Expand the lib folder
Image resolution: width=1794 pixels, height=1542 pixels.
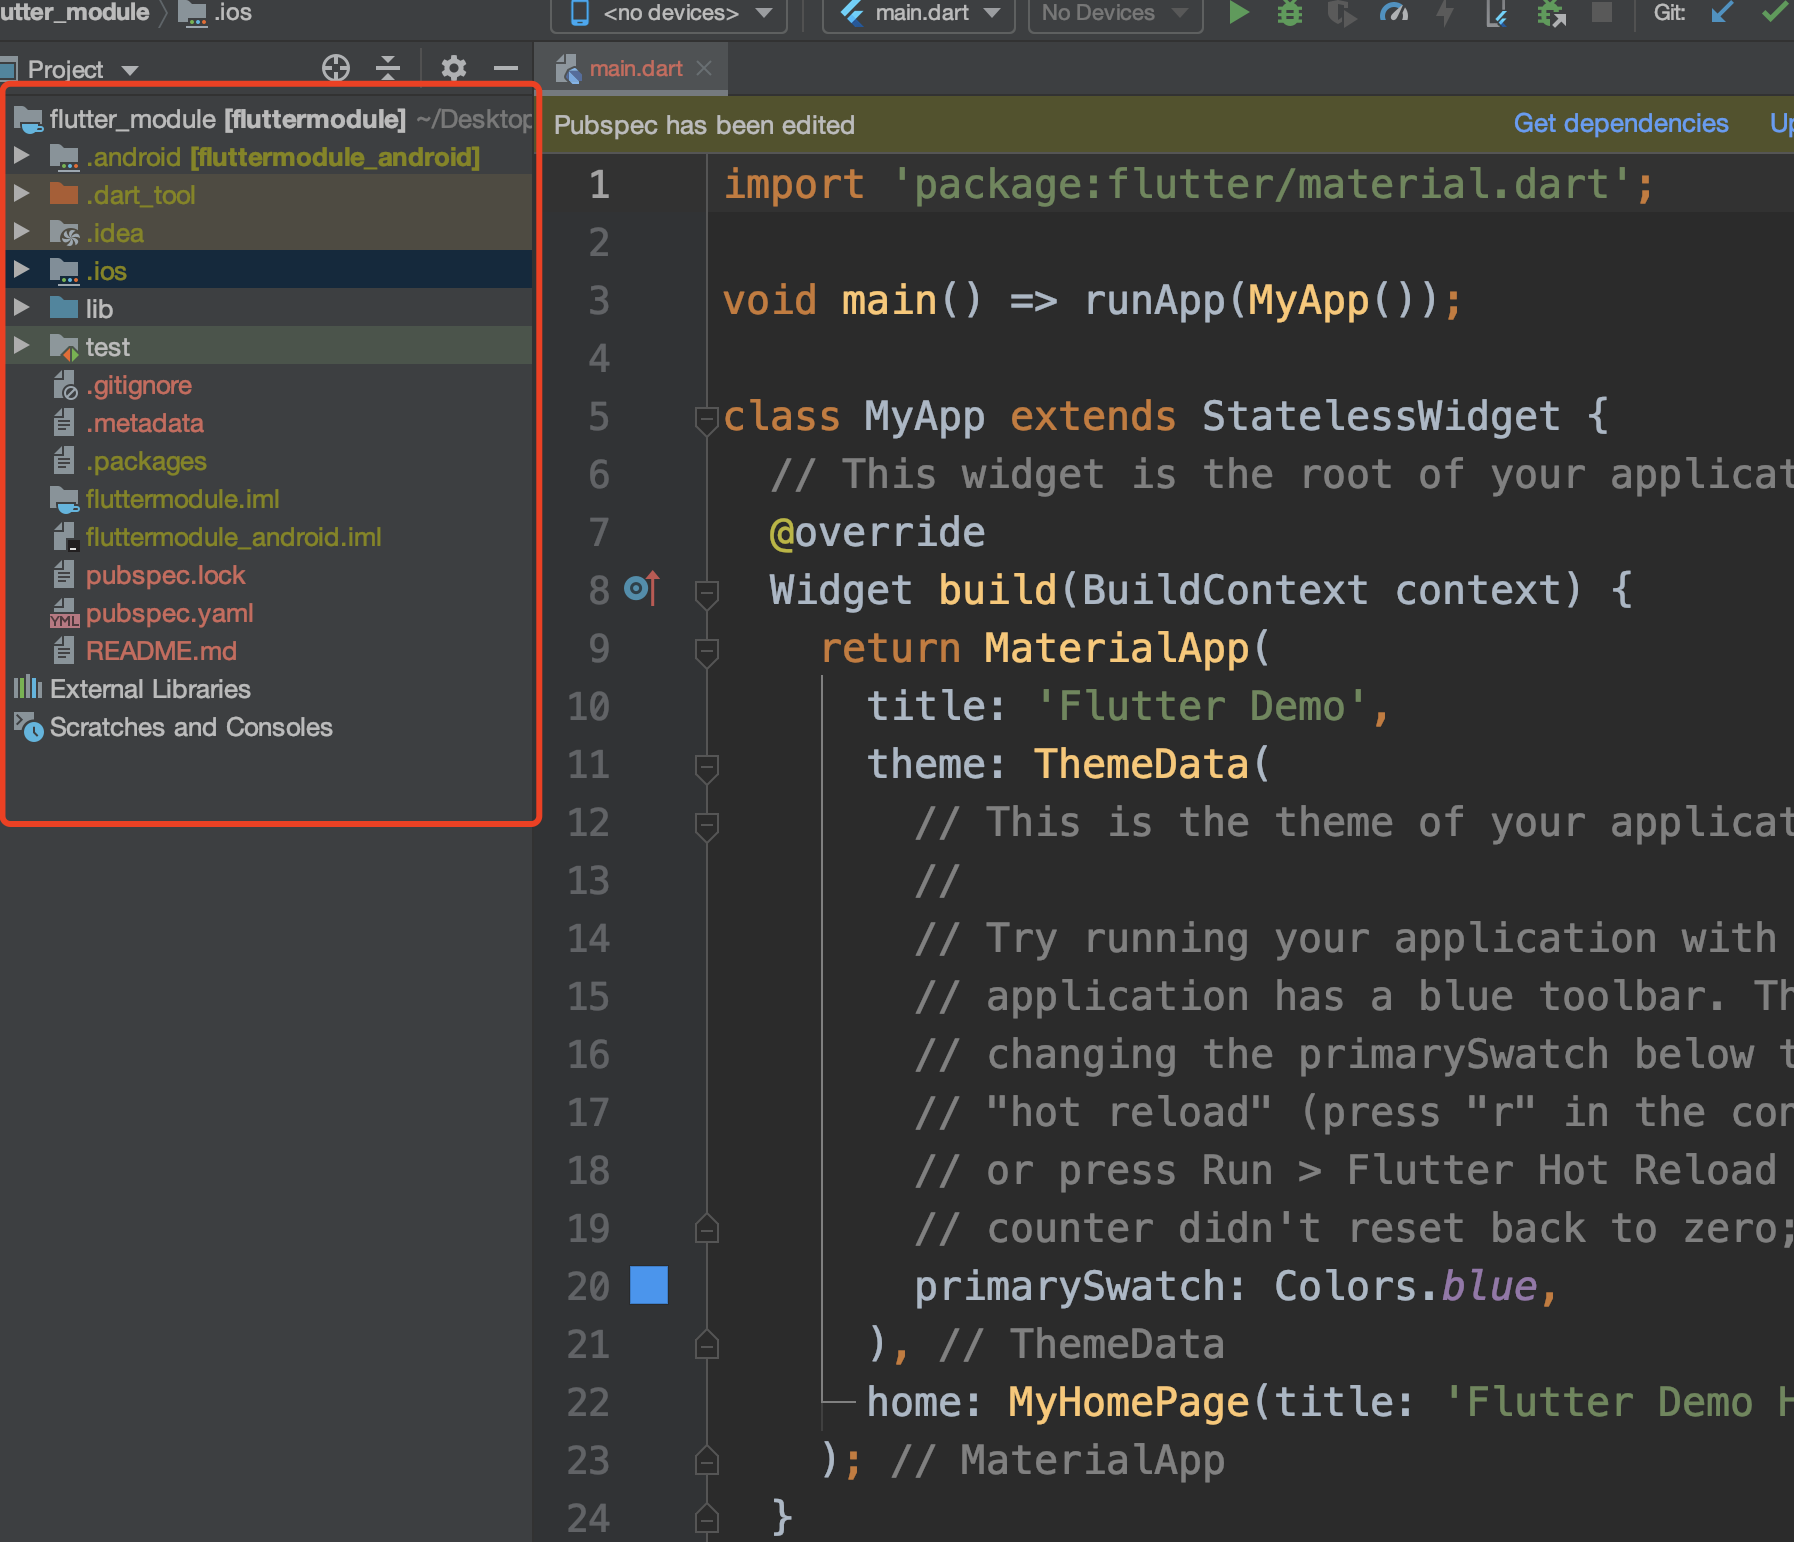click(x=21, y=309)
